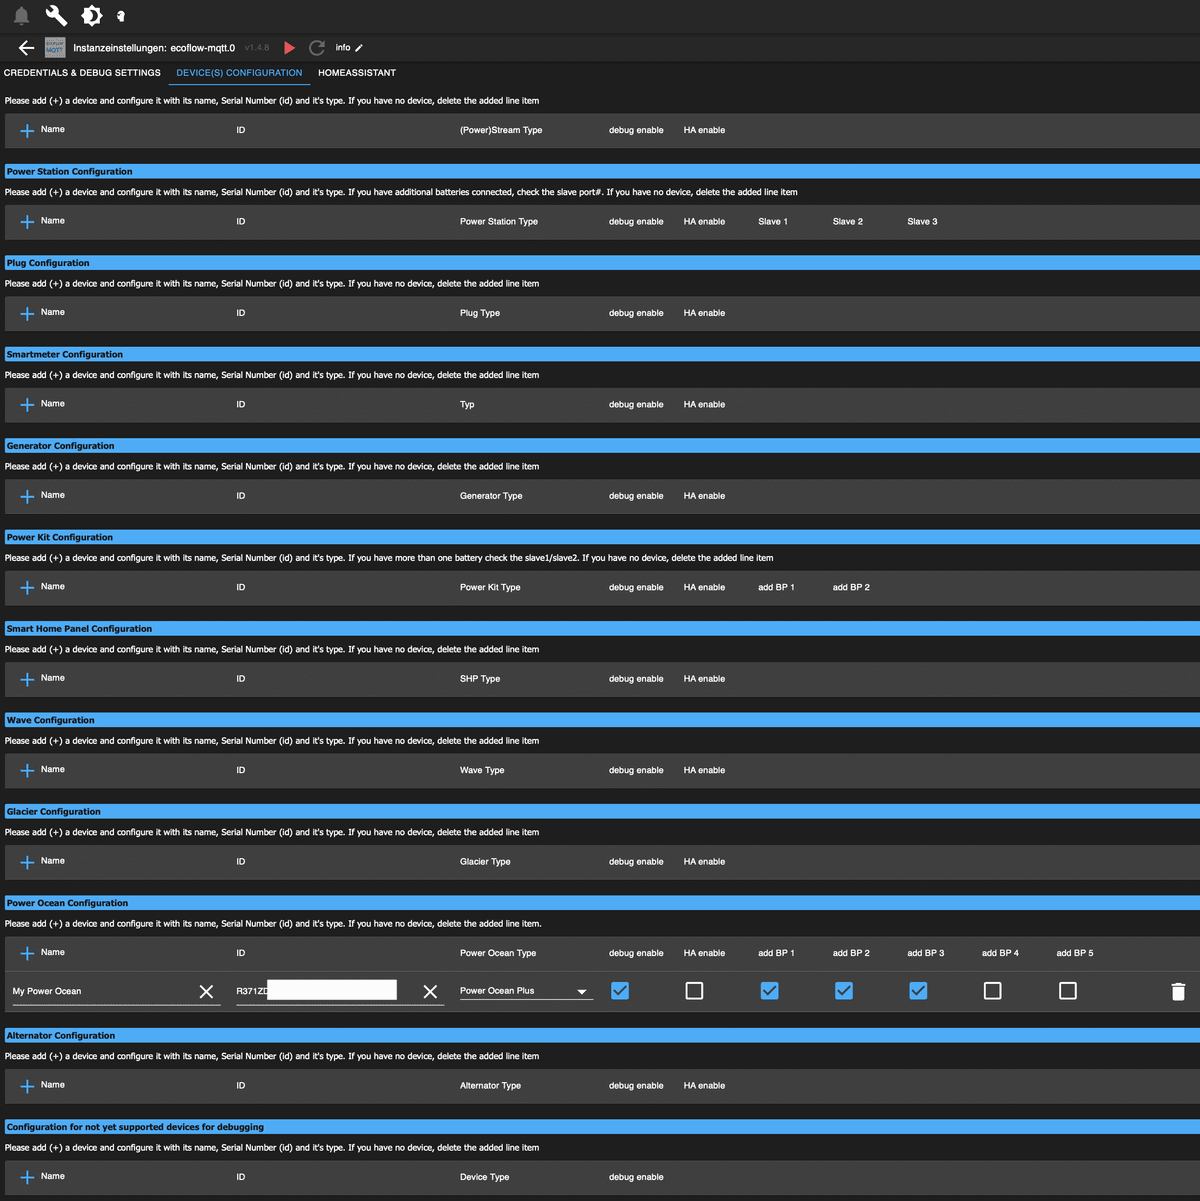Uncheck add BP 1 for Power Ocean
The width and height of the screenshot is (1200, 1201).
769,991
